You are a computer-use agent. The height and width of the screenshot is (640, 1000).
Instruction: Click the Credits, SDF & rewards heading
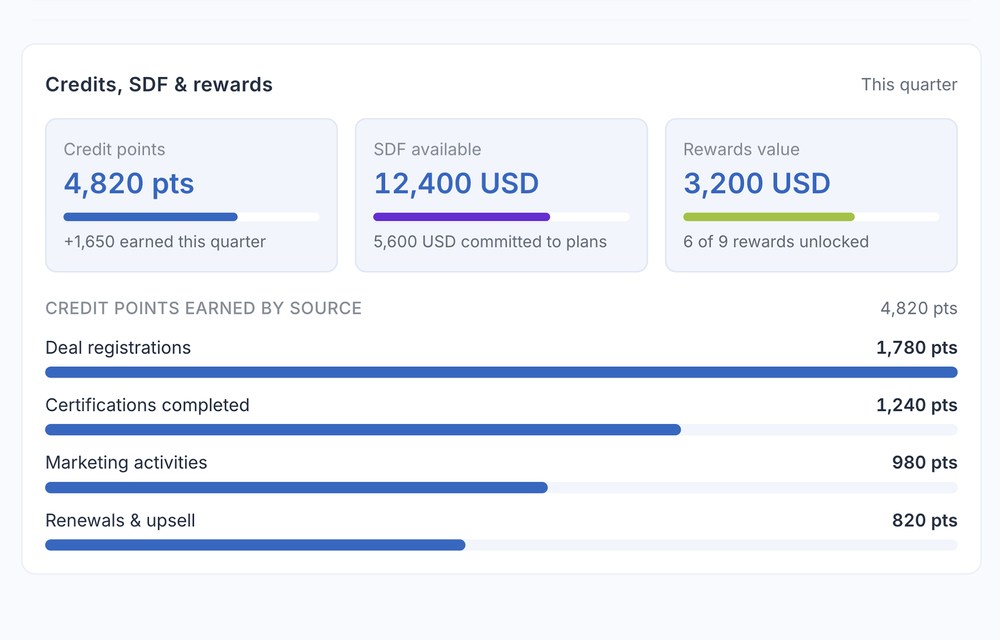(159, 85)
